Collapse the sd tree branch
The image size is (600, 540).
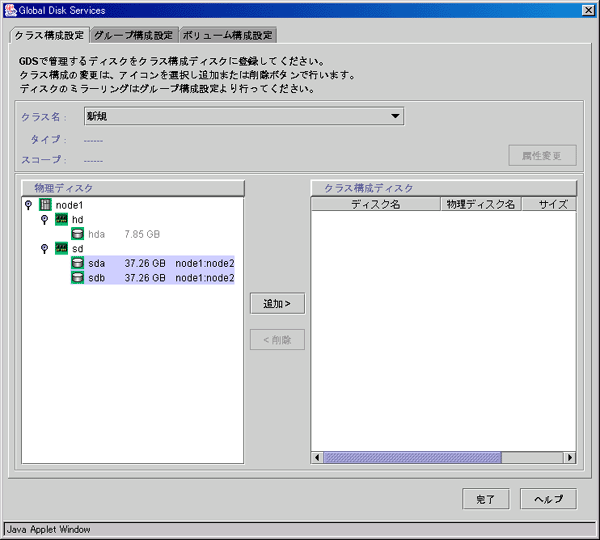44,248
